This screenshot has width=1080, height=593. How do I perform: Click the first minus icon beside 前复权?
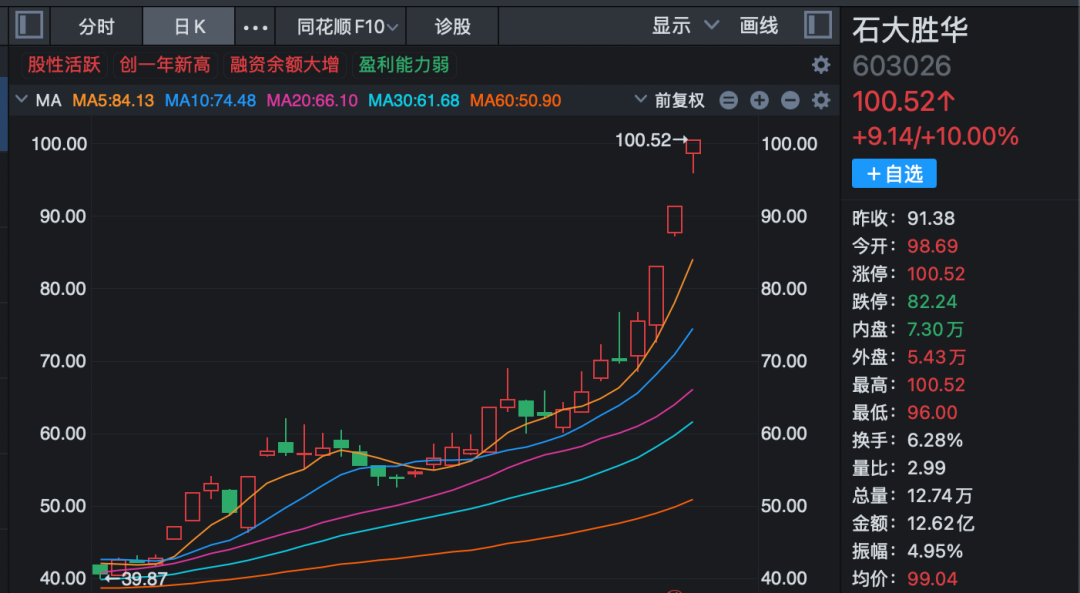coord(729,100)
